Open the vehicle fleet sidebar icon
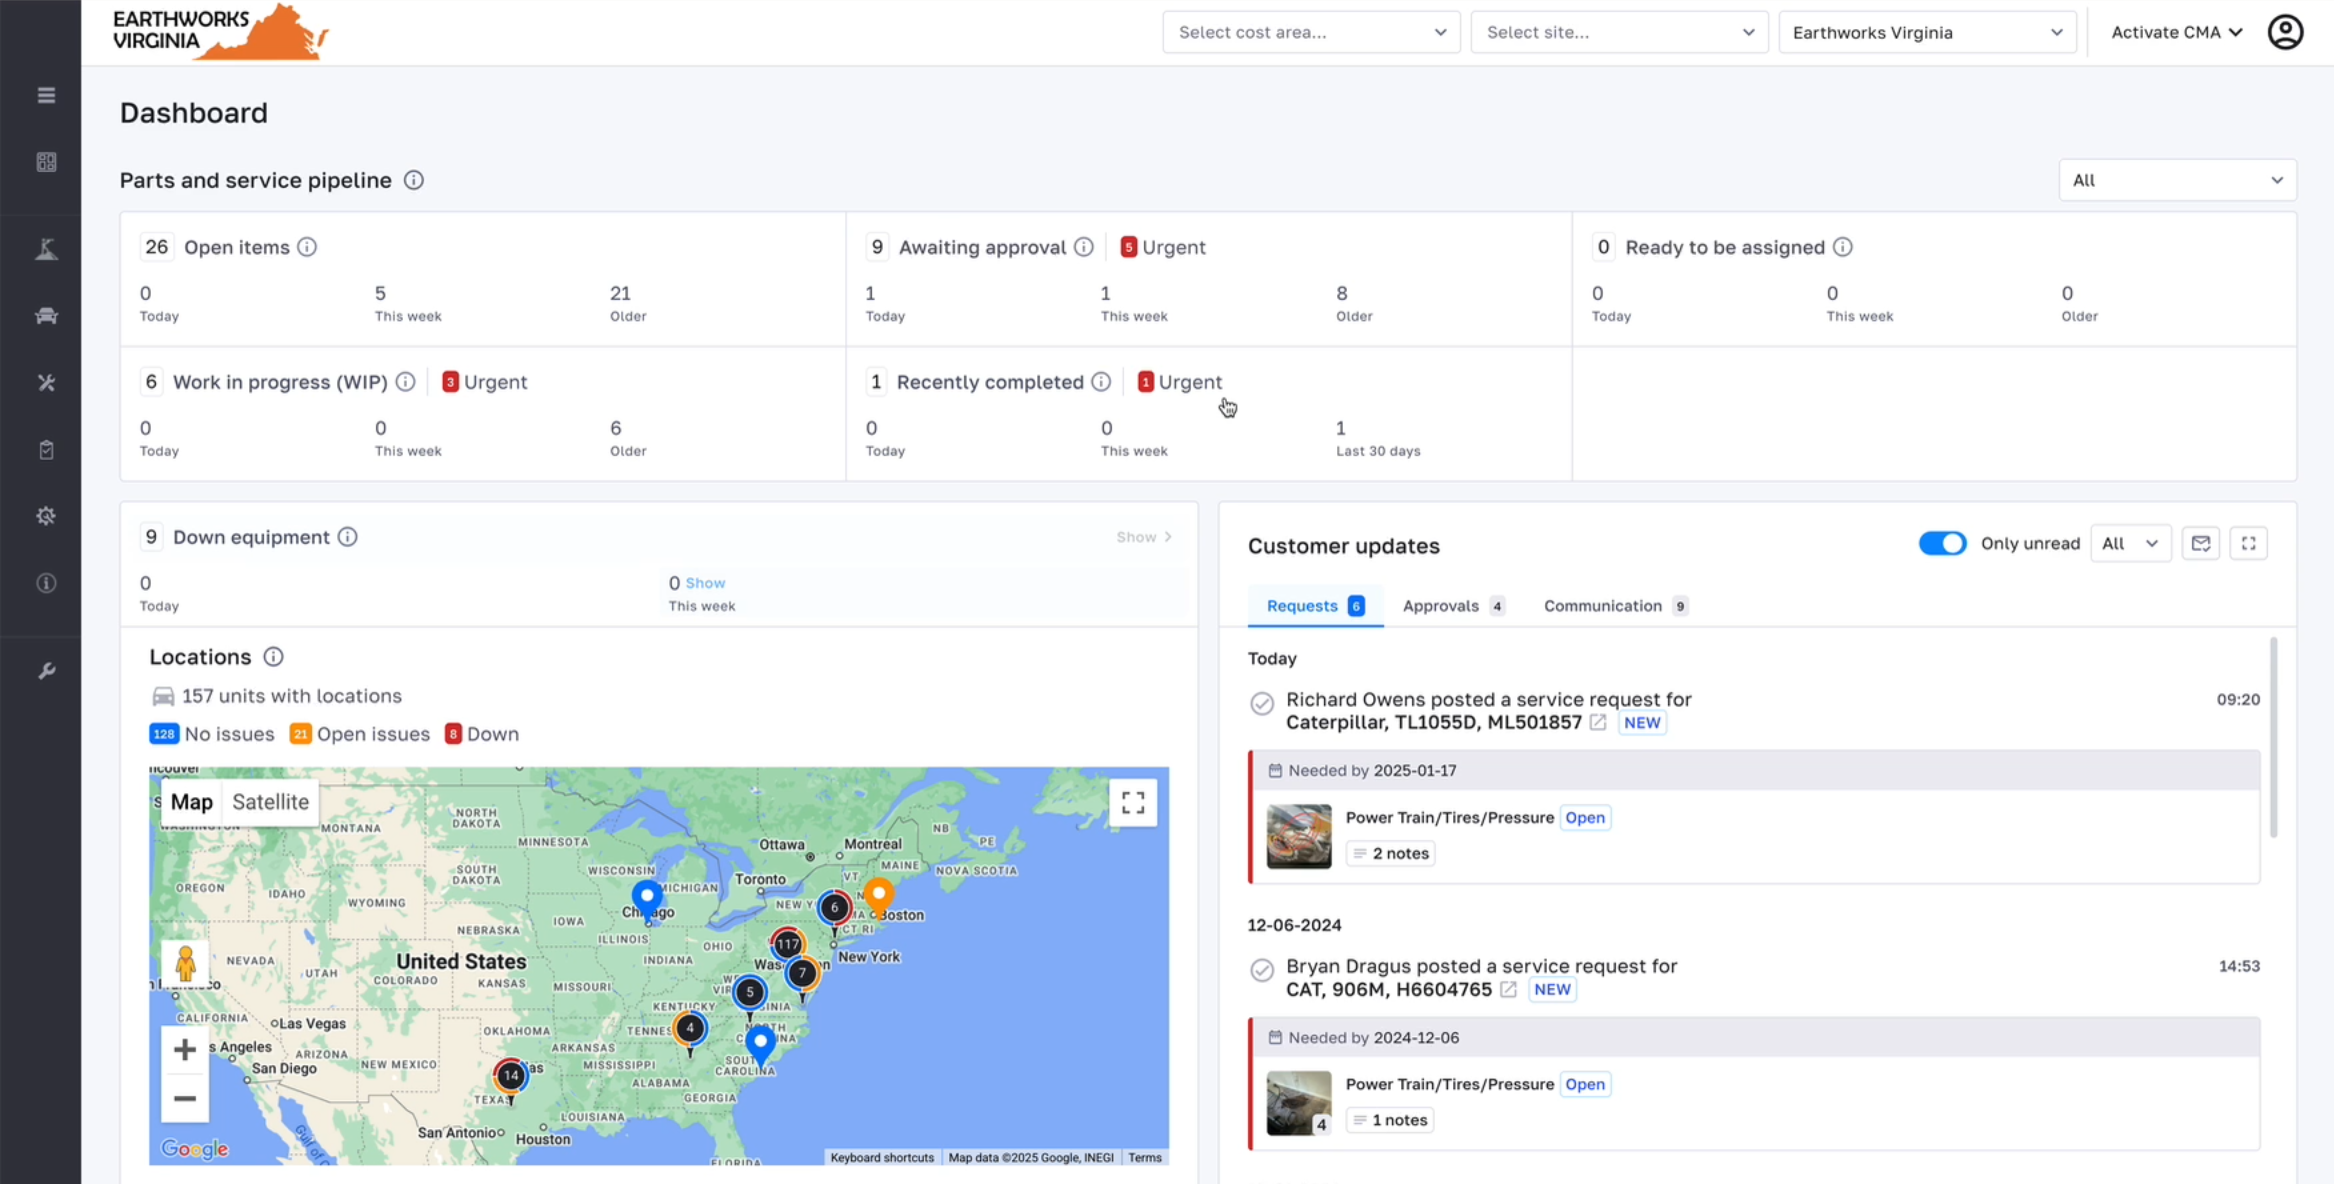Image resolution: width=2334 pixels, height=1185 pixels. point(46,316)
